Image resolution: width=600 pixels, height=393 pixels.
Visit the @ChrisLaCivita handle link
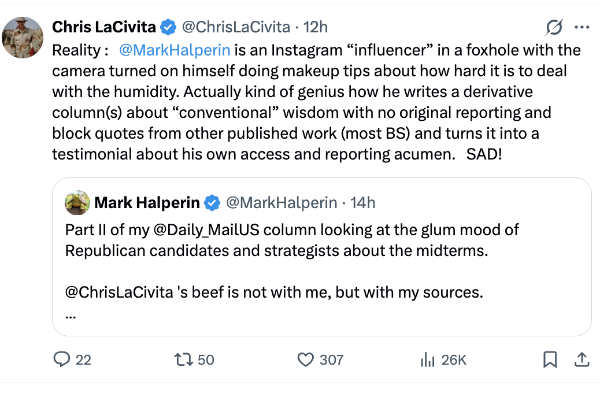236,27
